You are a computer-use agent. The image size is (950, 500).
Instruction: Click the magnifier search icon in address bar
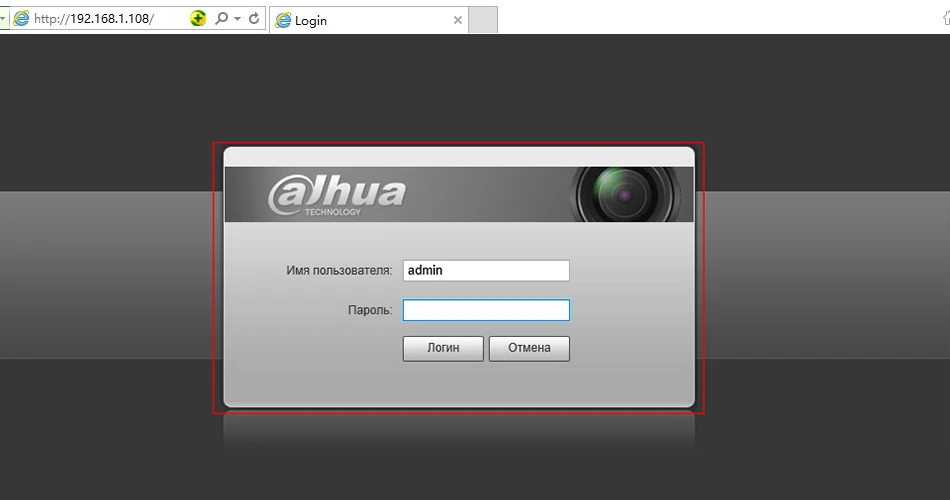coord(221,18)
